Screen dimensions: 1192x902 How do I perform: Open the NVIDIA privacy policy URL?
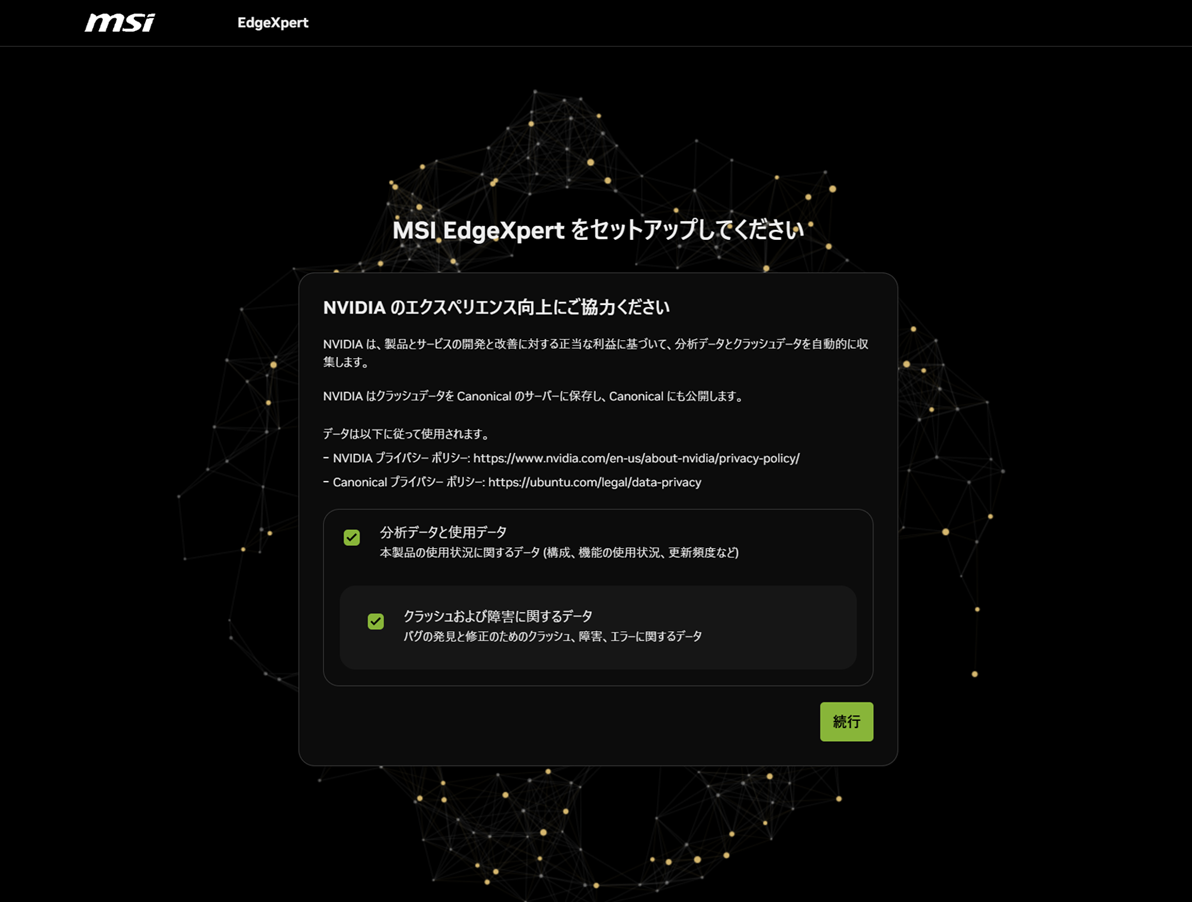click(636, 458)
